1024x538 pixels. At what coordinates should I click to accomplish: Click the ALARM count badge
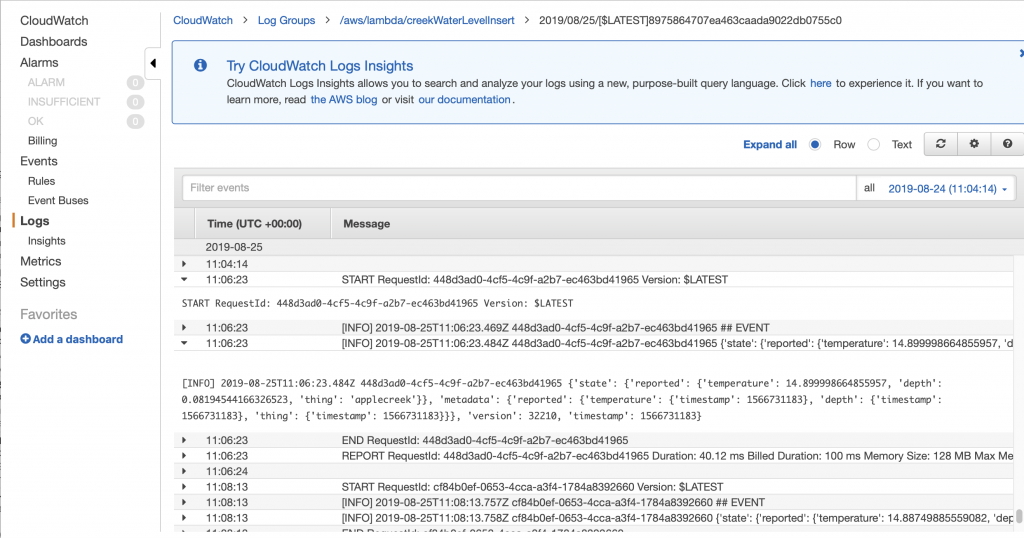coord(135,82)
